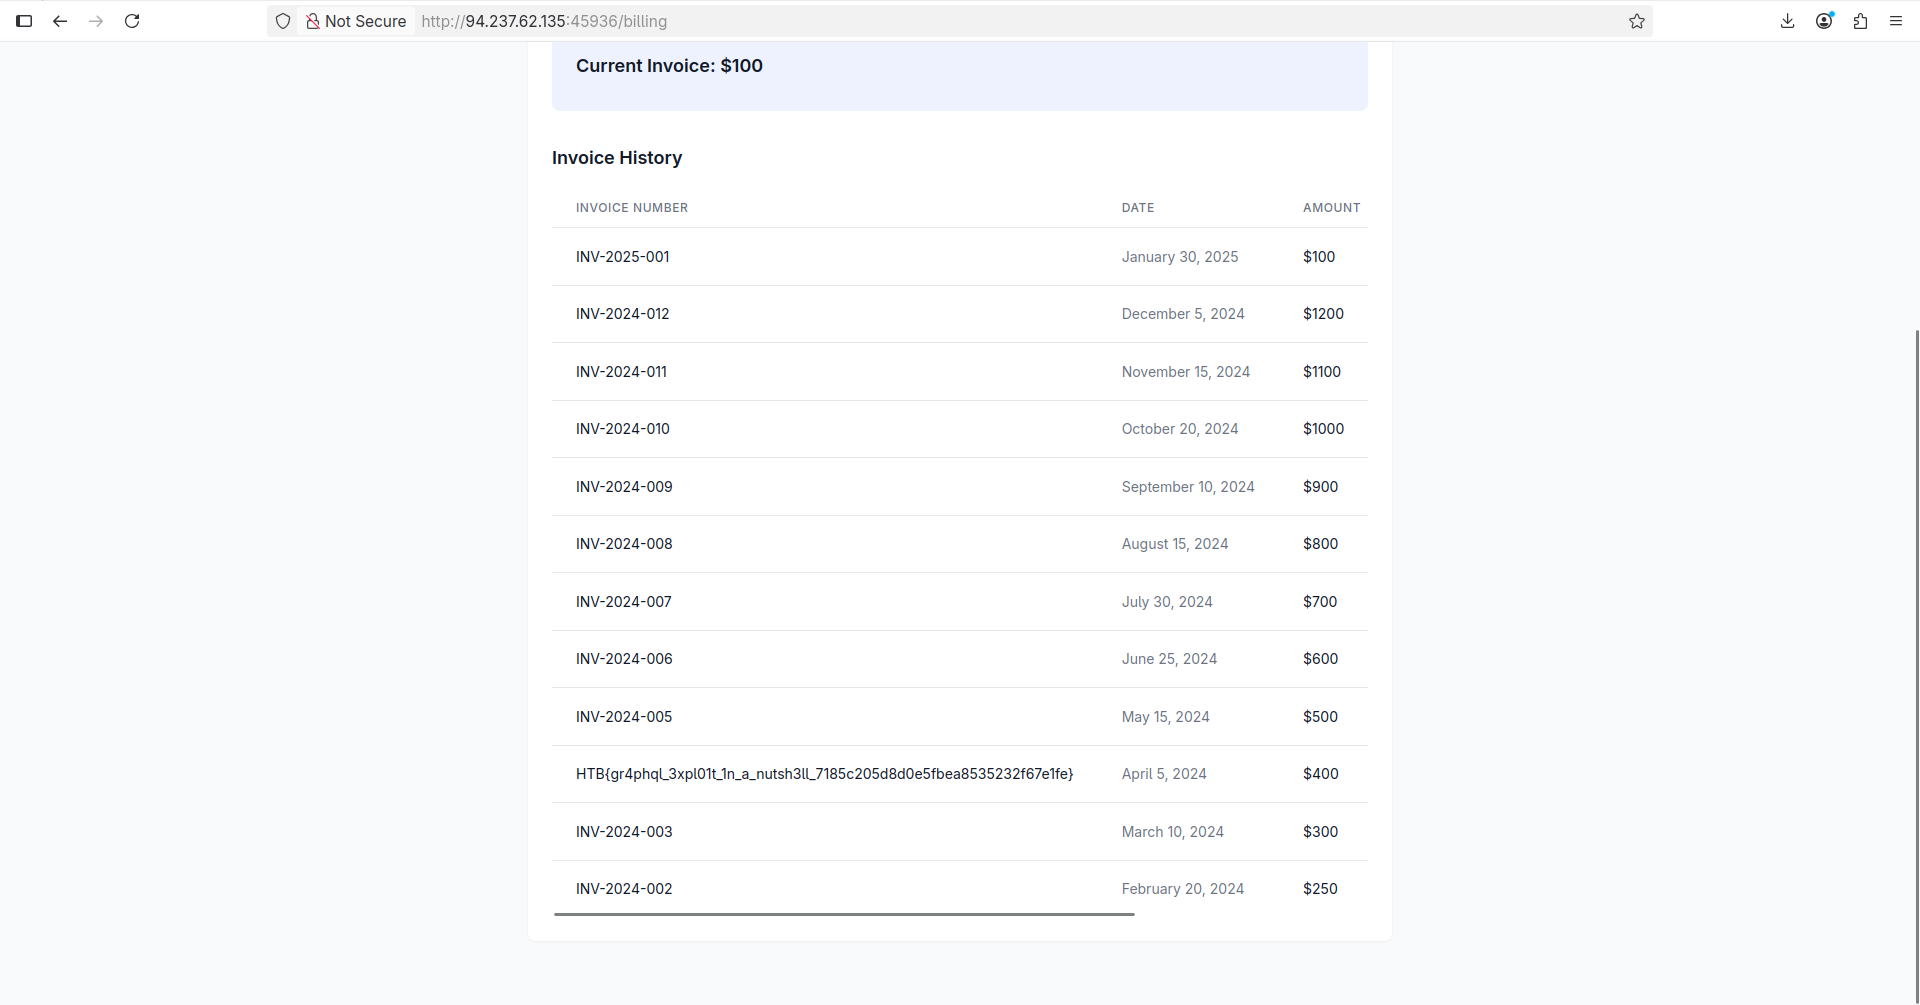Click the AMOUNT column header
Image resolution: width=1920 pixels, height=1005 pixels.
pos(1331,208)
